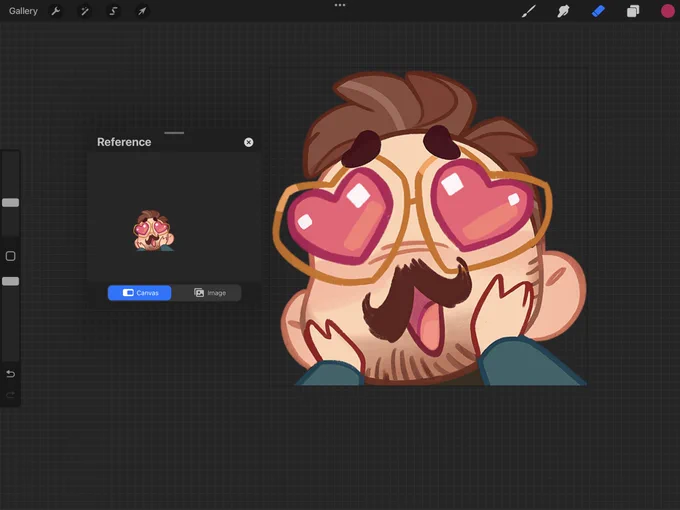Click the brush opacity slider handle

(x=10, y=281)
